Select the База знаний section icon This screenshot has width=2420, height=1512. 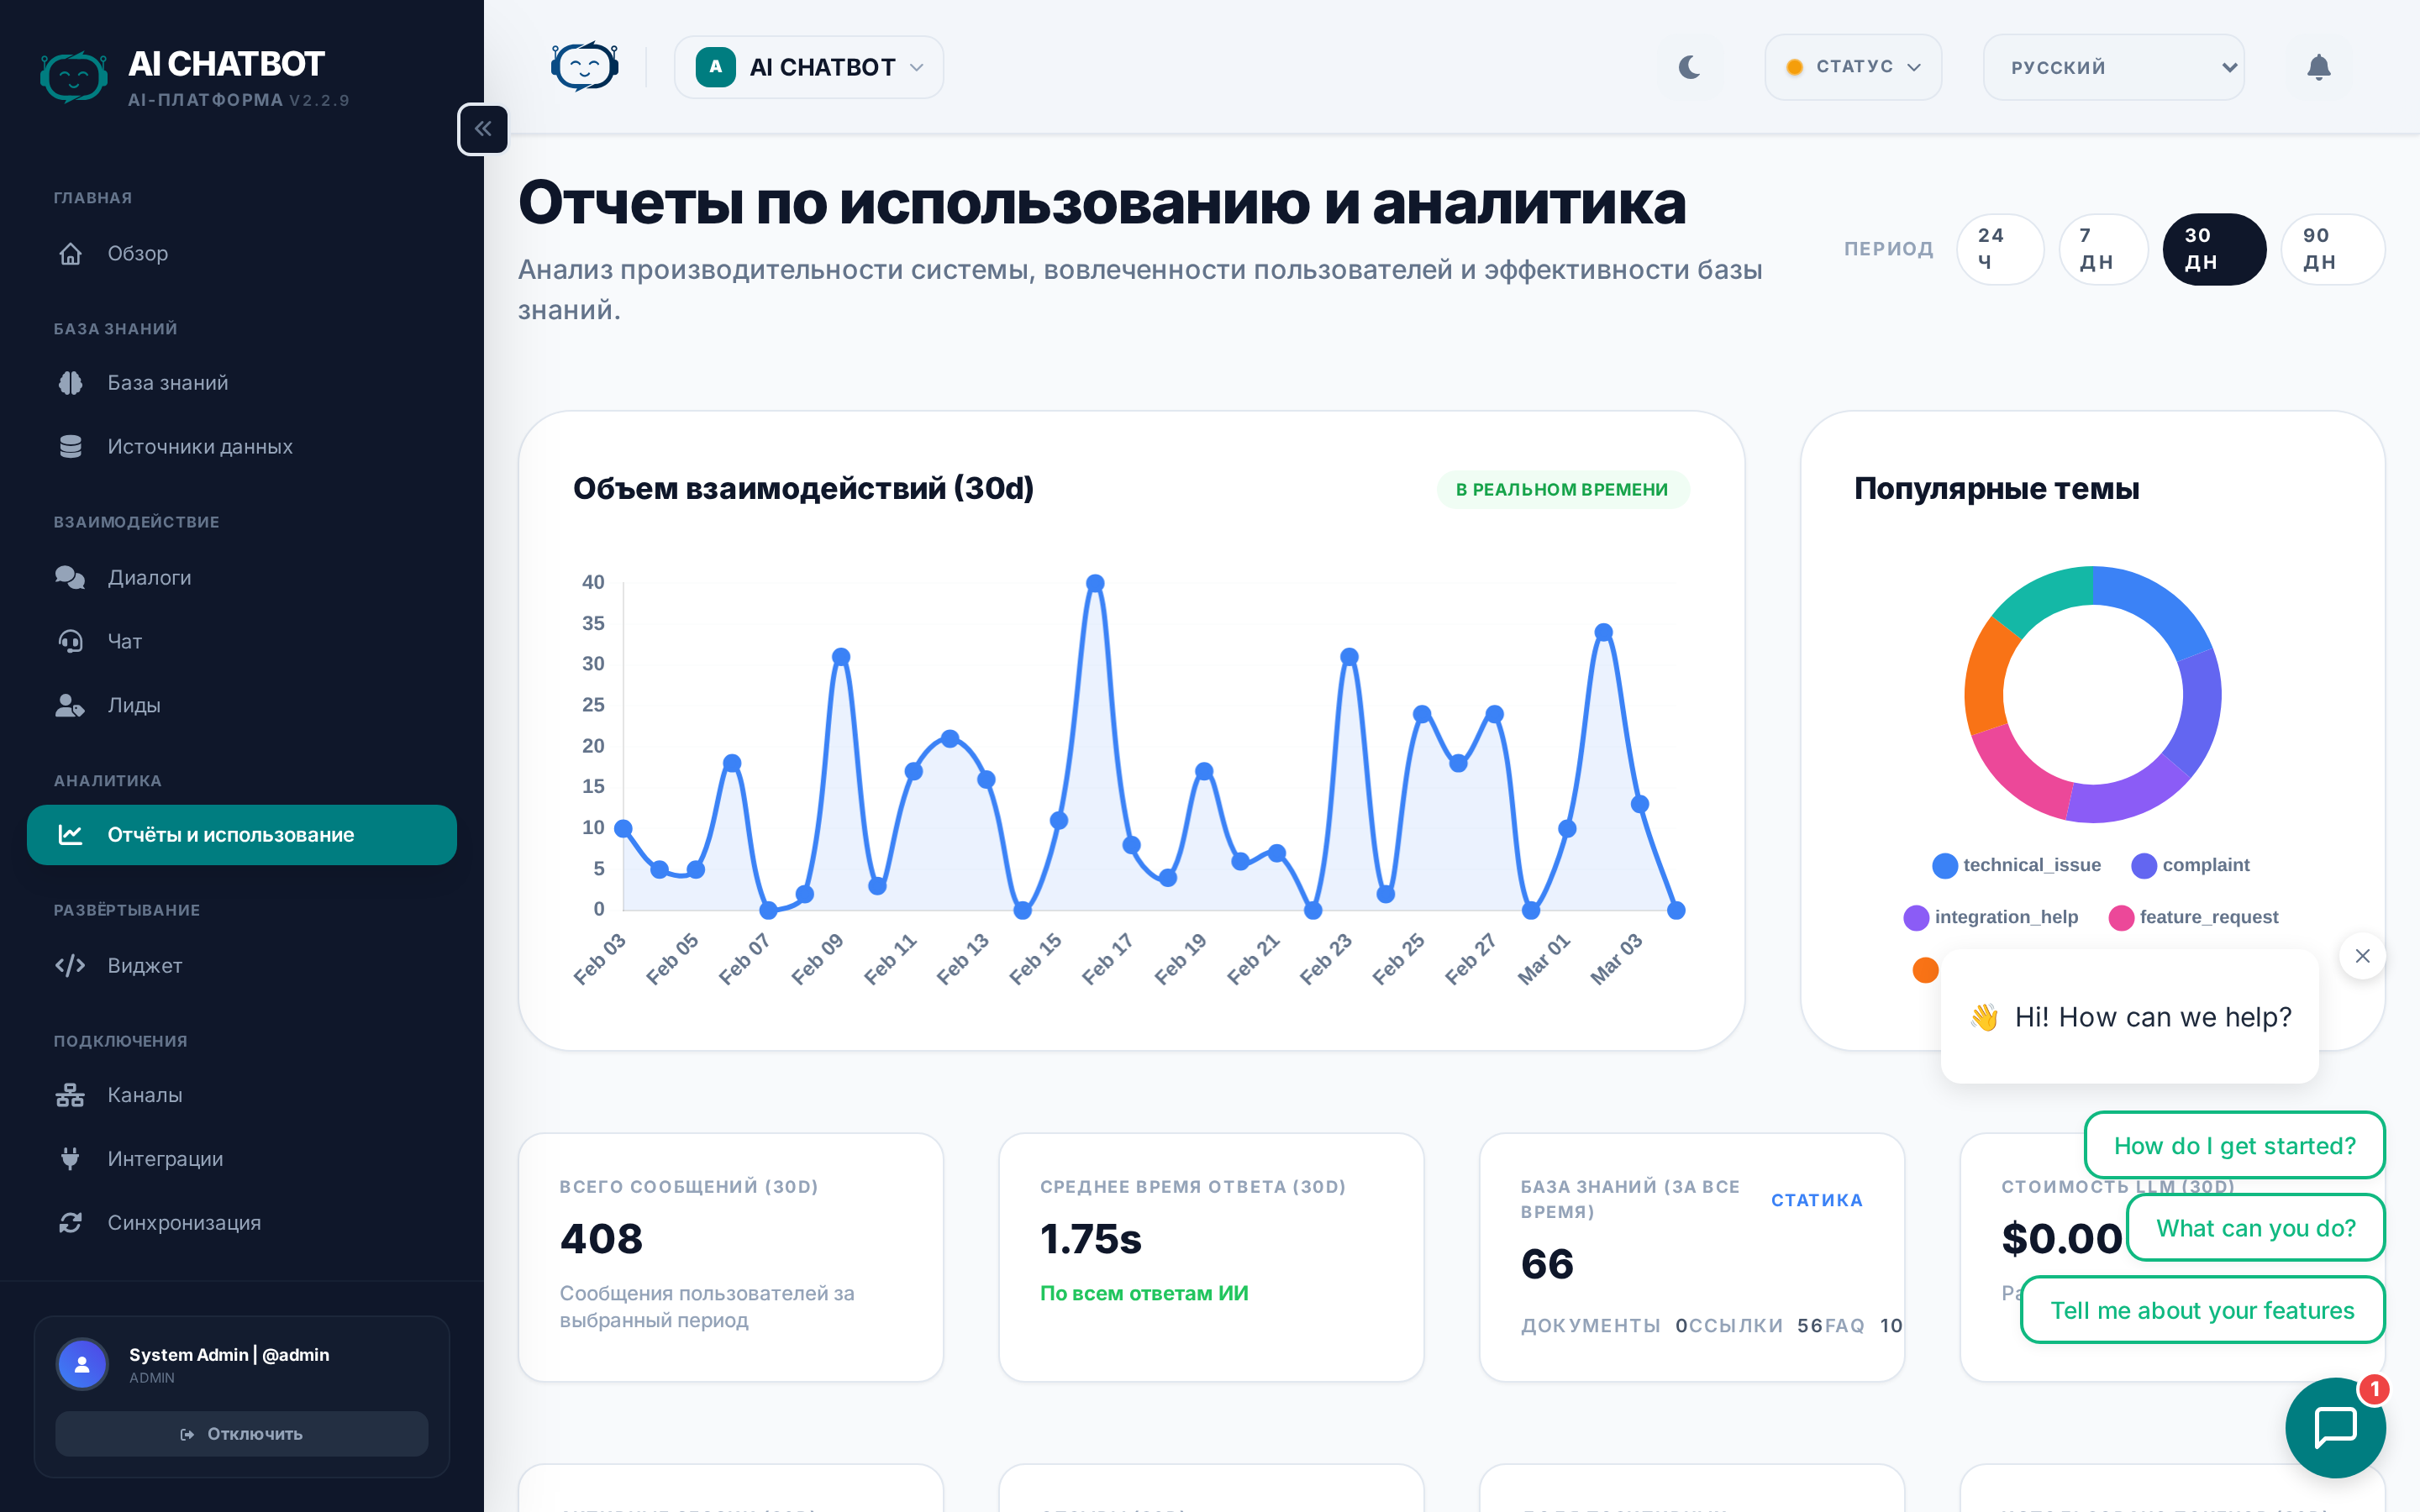point(70,382)
